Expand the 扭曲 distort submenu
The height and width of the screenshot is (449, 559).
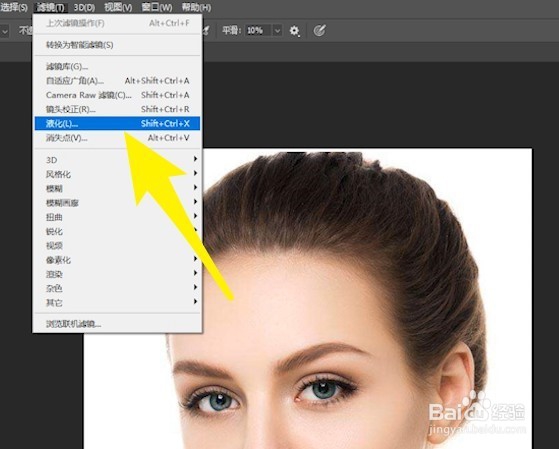(117, 217)
